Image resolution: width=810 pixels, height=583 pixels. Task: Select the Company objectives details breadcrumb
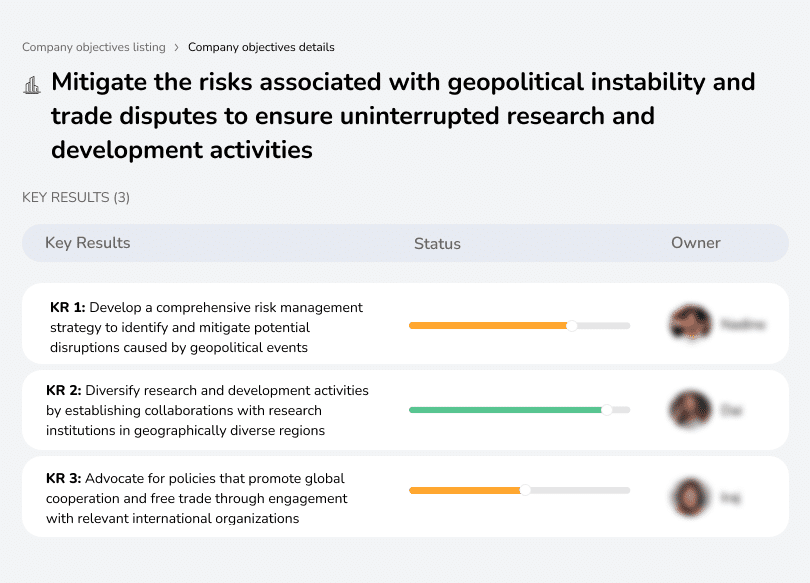(261, 47)
